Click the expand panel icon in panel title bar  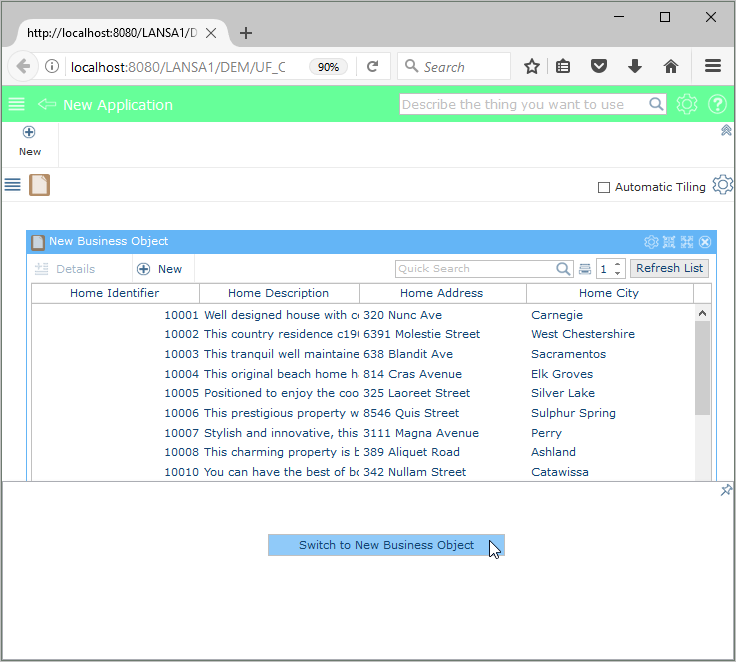(x=687, y=242)
